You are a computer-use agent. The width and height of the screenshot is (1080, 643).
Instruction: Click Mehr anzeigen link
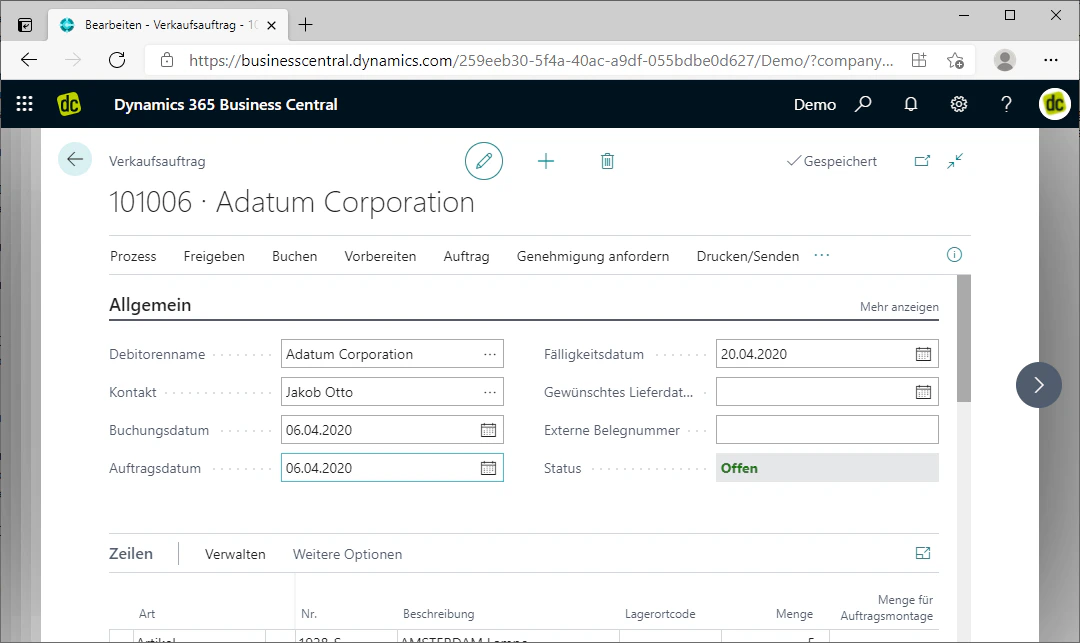point(899,306)
